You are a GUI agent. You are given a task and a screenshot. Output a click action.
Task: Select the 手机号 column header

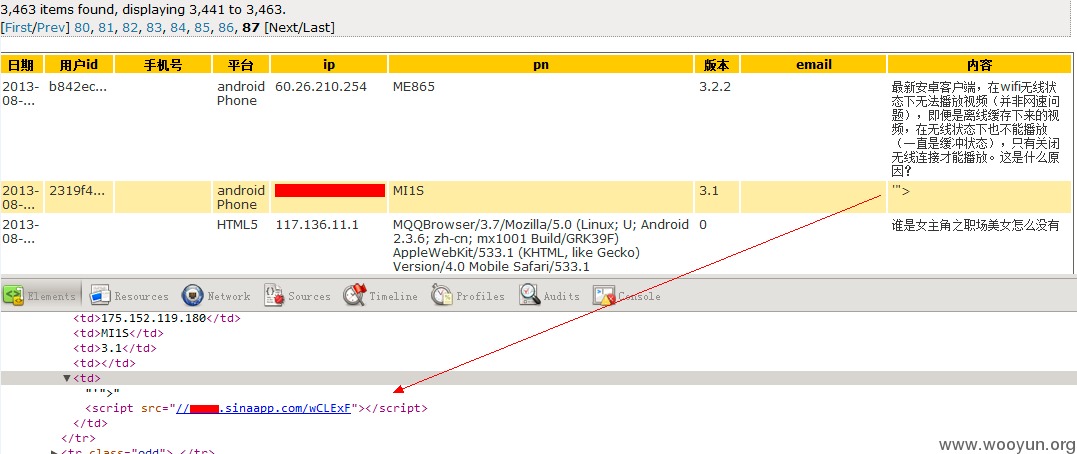163,65
